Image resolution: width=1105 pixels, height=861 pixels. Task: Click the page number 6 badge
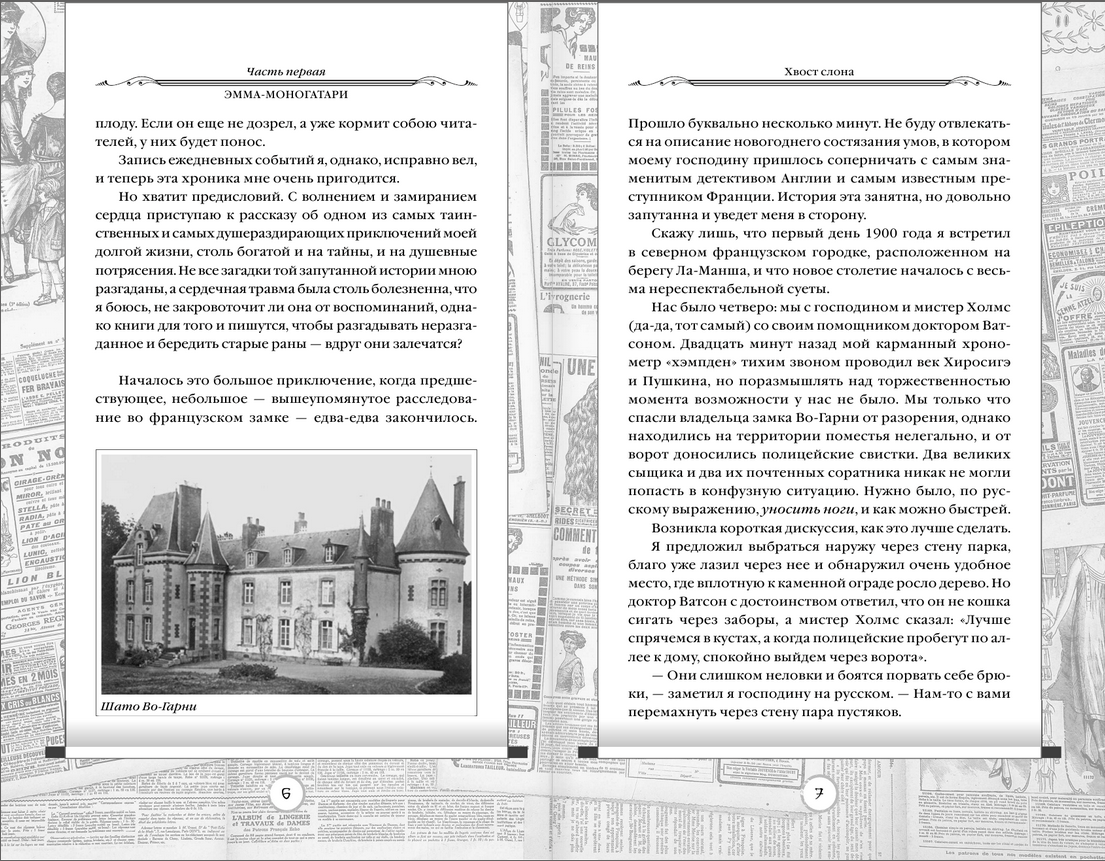coord(287,795)
